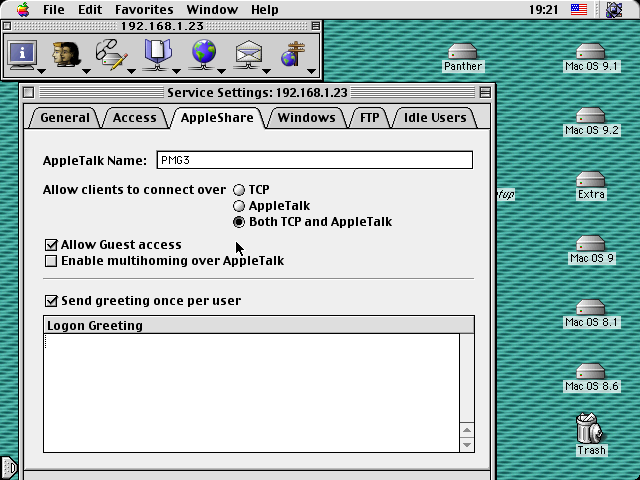Click the Logon Greeting scroll up arrow
Screen dimensions: 640x480
[x=467, y=430]
